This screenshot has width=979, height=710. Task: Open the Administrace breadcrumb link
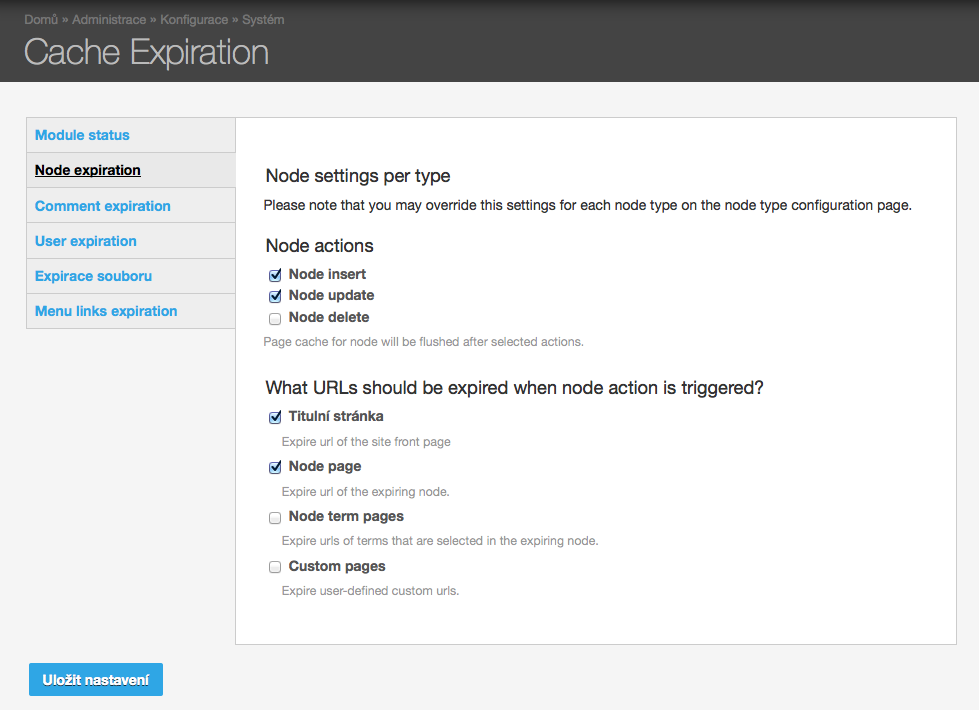tap(109, 19)
